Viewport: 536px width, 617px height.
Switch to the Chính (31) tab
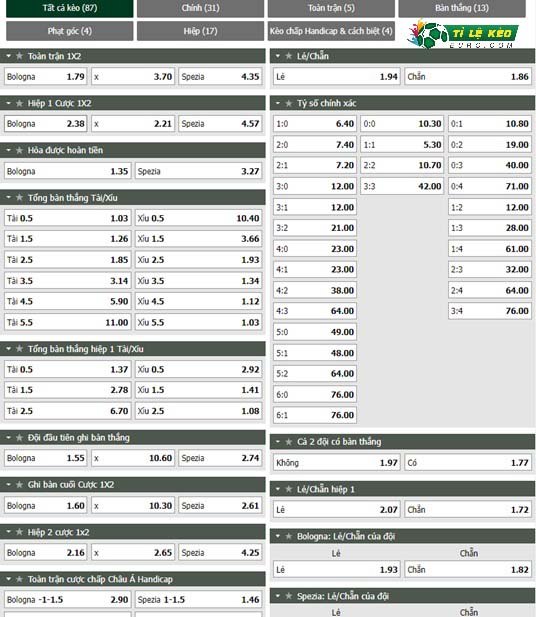(x=200, y=8)
